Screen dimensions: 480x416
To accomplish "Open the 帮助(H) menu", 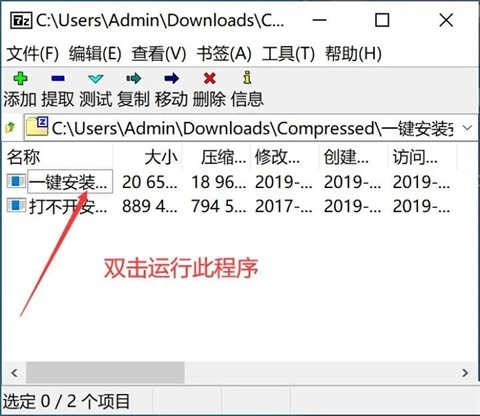I will (353, 54).
